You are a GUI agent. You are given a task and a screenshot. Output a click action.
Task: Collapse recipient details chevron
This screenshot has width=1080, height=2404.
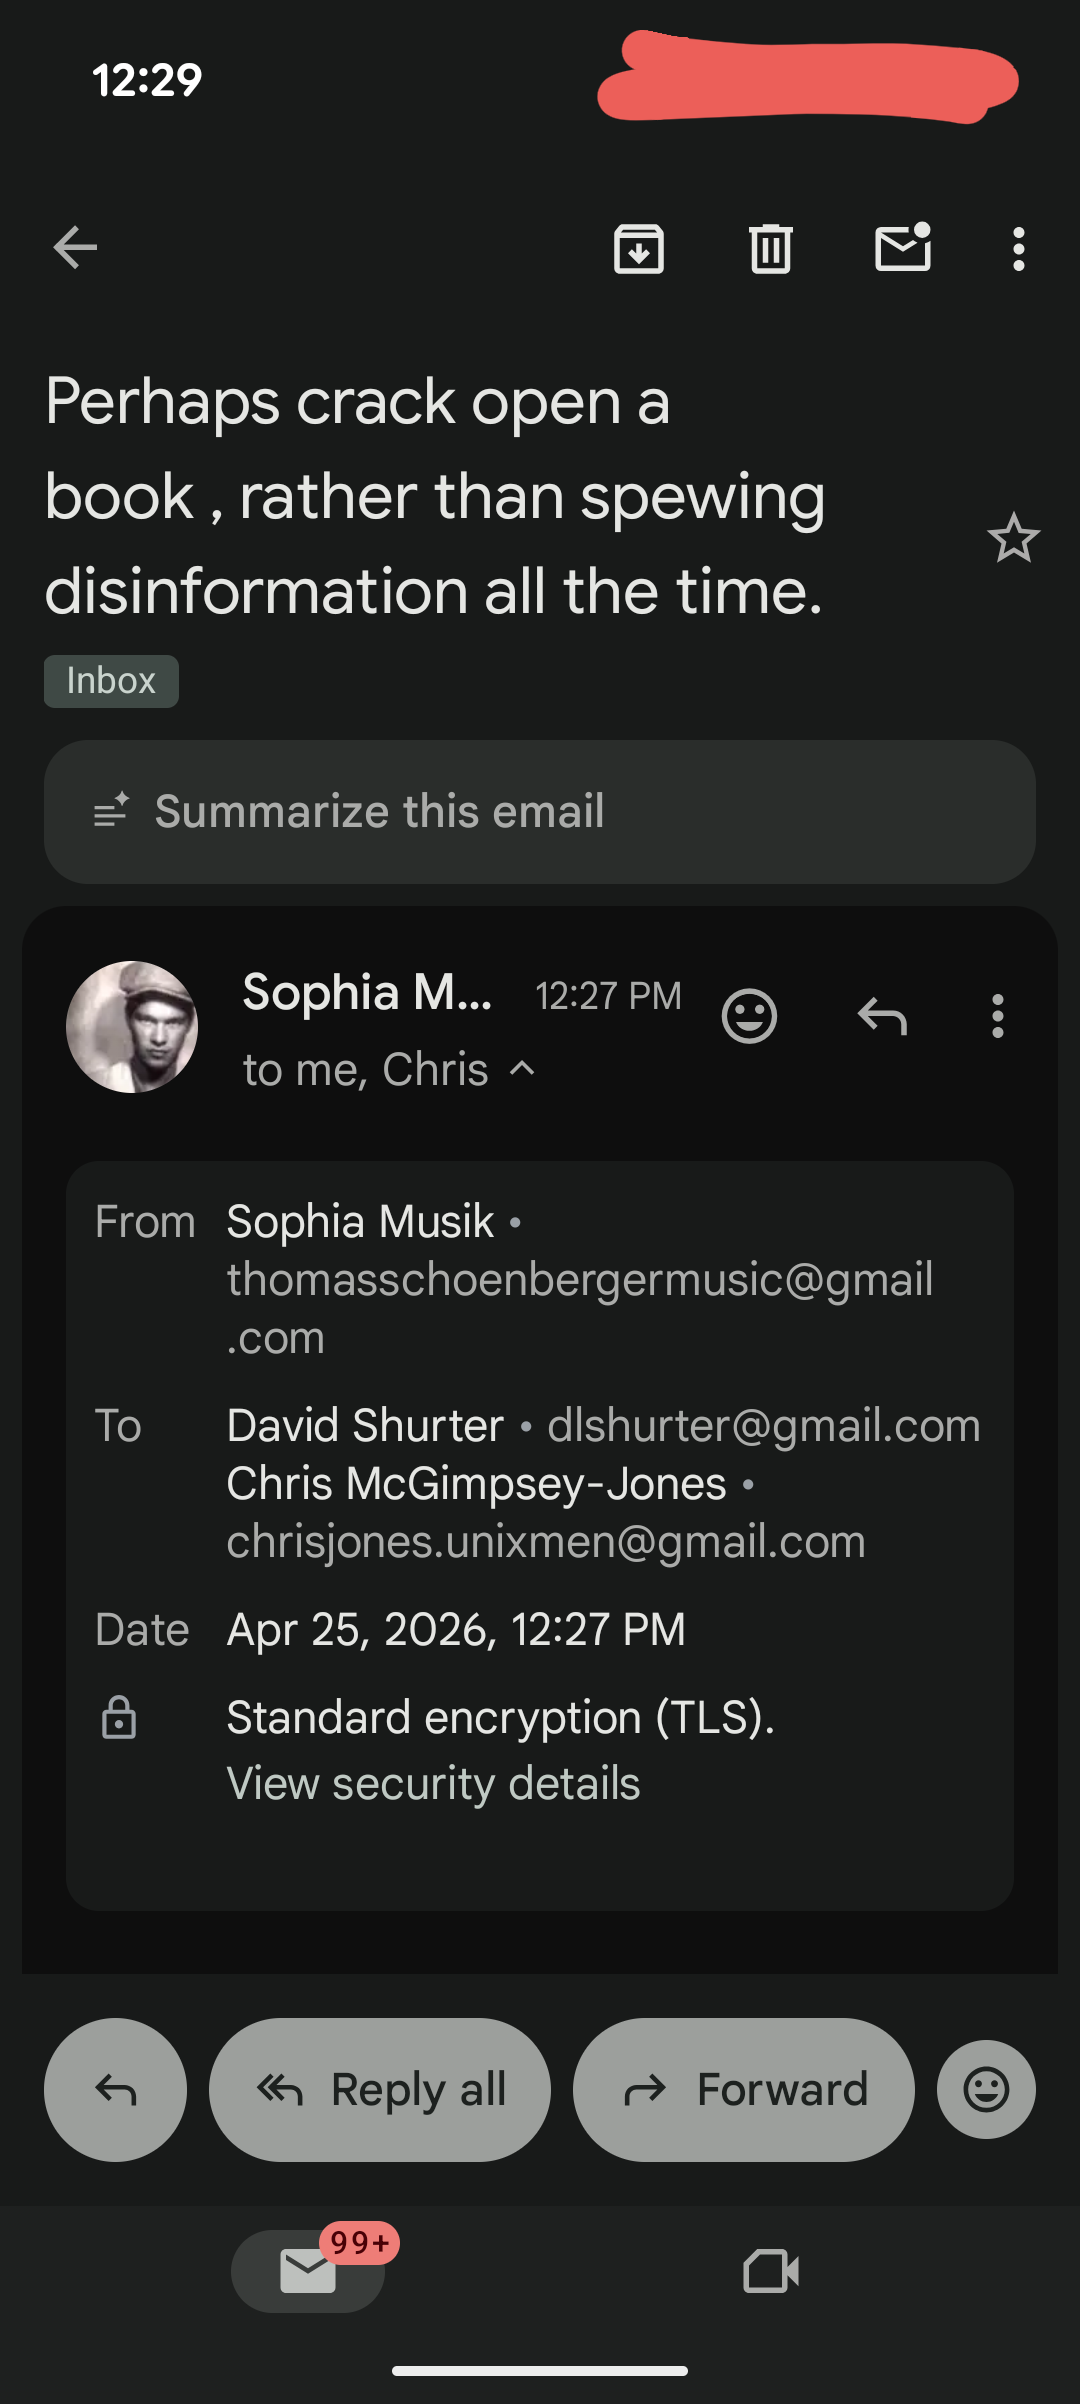(x=522, y=1068)
